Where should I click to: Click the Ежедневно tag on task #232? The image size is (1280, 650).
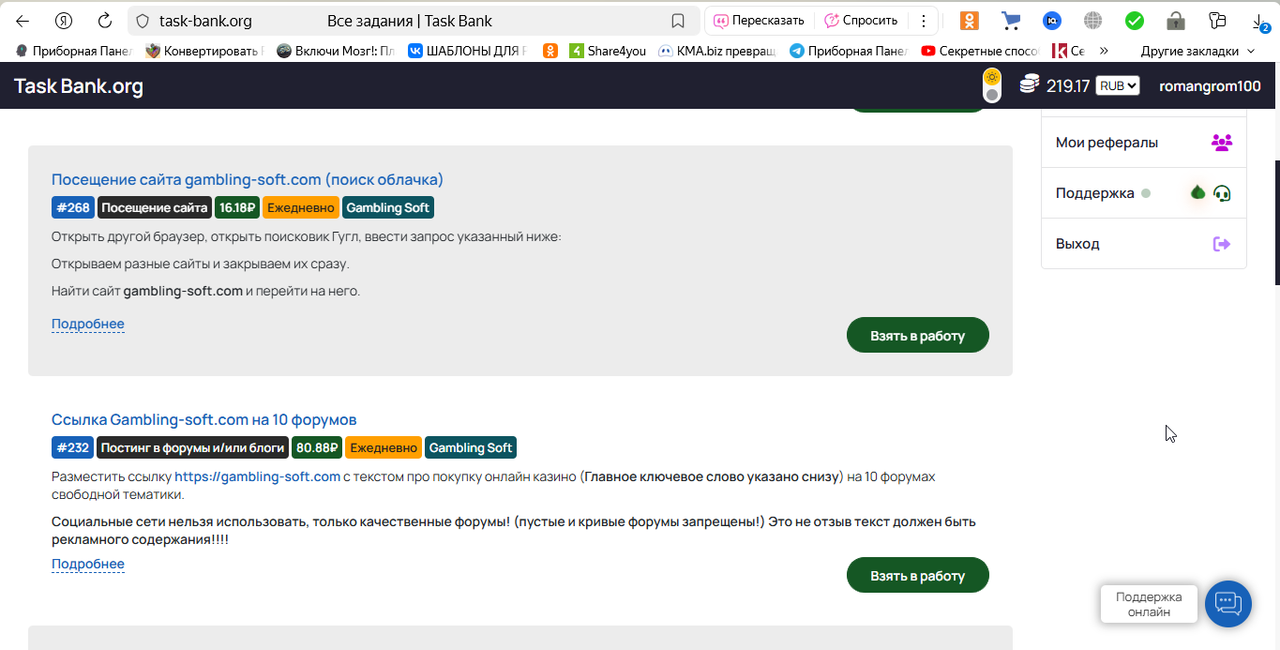pyautogui.click(x=384, y=448)
